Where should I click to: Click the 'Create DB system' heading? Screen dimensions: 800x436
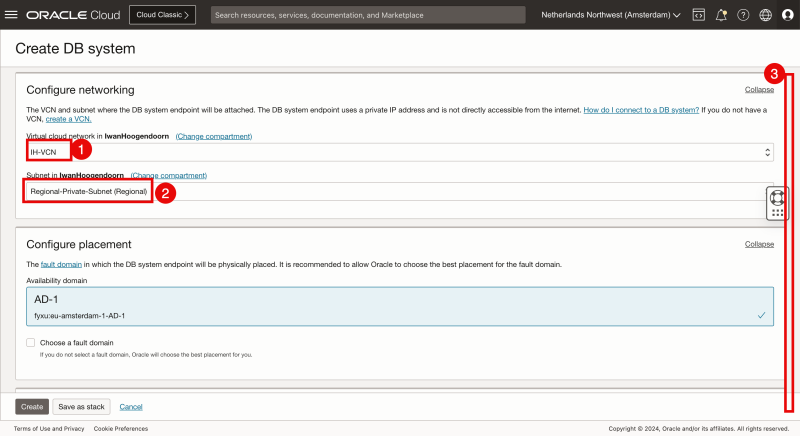[x=76, y=48]
